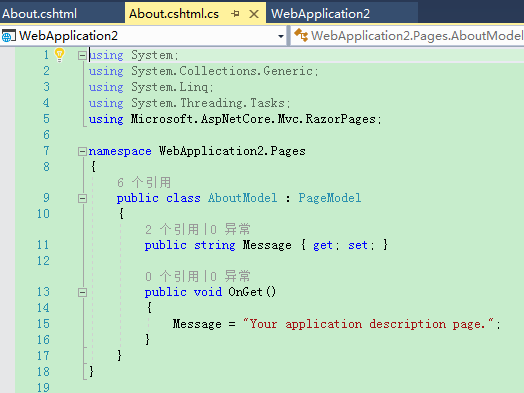Viewport: 524px width, 393px height.
Task: Open the WebApplication2.Pages.AboutModel type dropdown
Action: pyautogui.click(x=408, y=36)
